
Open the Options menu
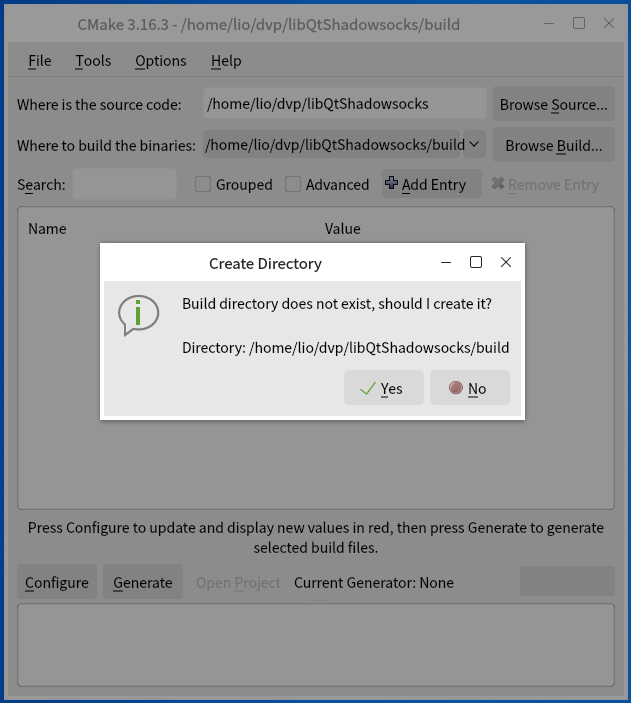tap(161, 61)
